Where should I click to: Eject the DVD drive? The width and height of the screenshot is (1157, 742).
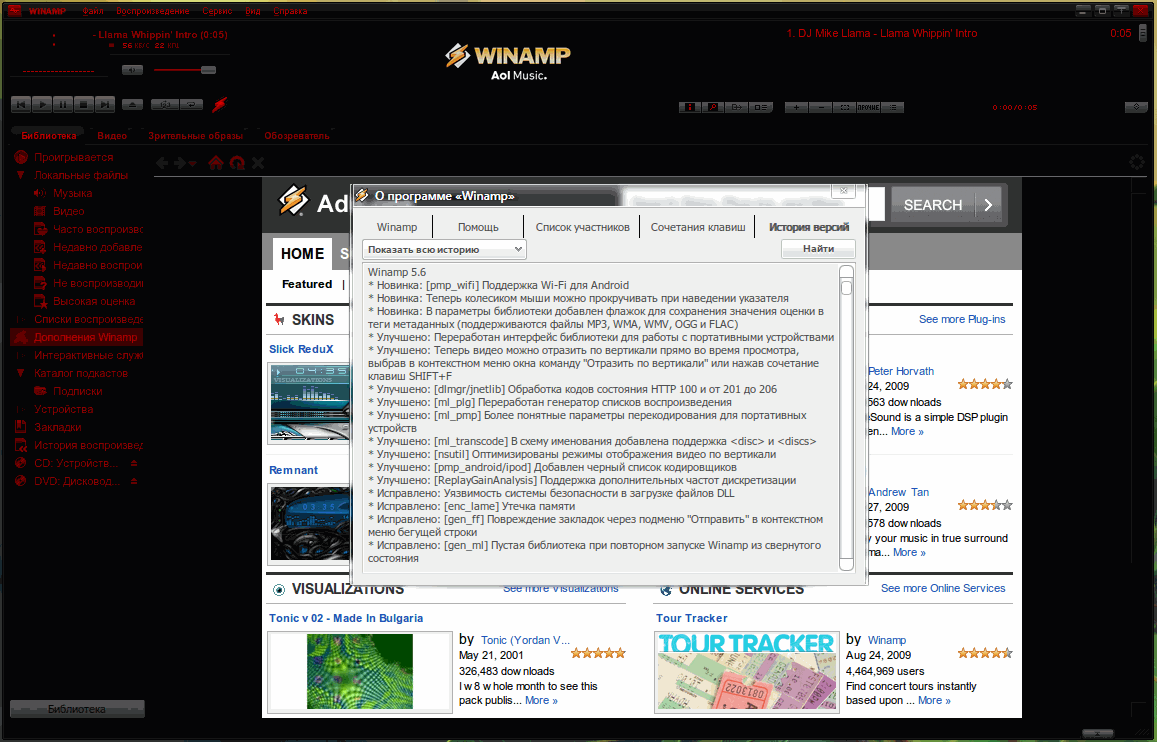(134, 481)
